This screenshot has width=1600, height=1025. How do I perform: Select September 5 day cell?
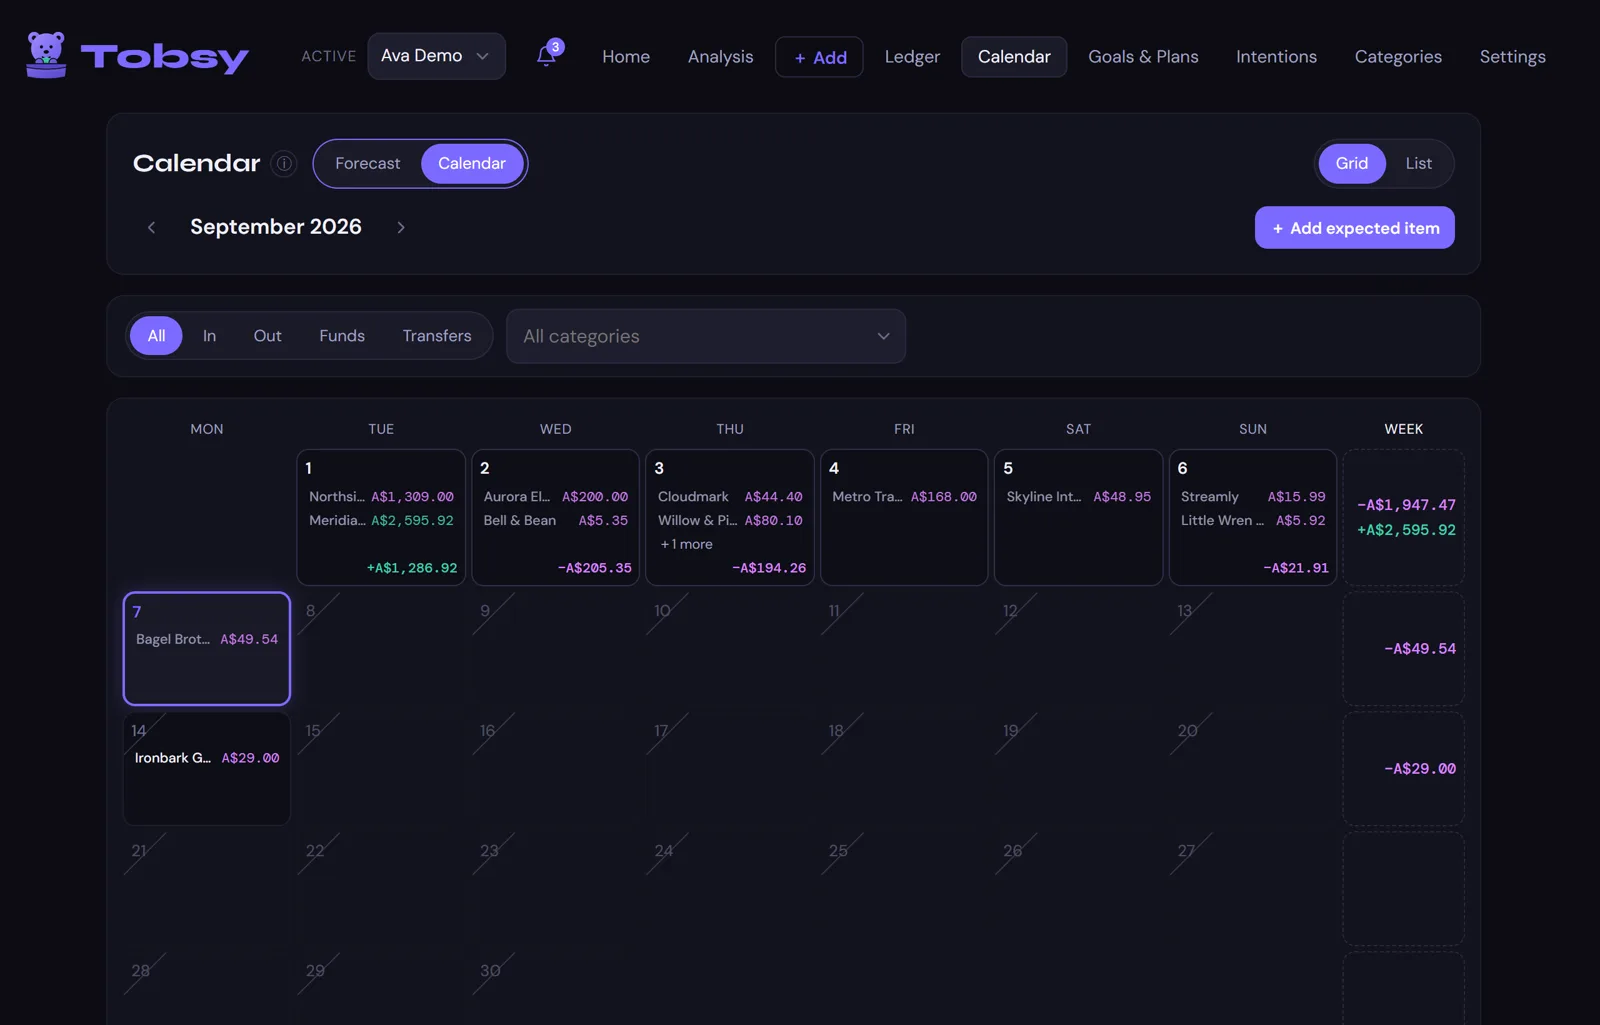(1078, 517)
